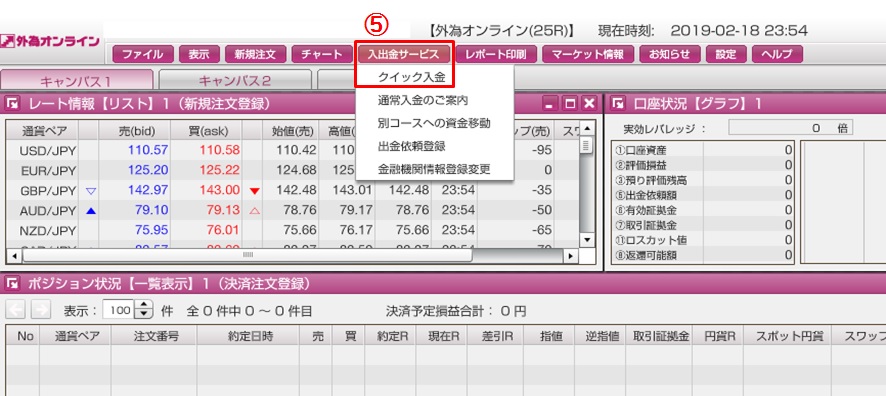
Task: Click the GBP/JPY ask price 143.00
Action: [219, 190]
